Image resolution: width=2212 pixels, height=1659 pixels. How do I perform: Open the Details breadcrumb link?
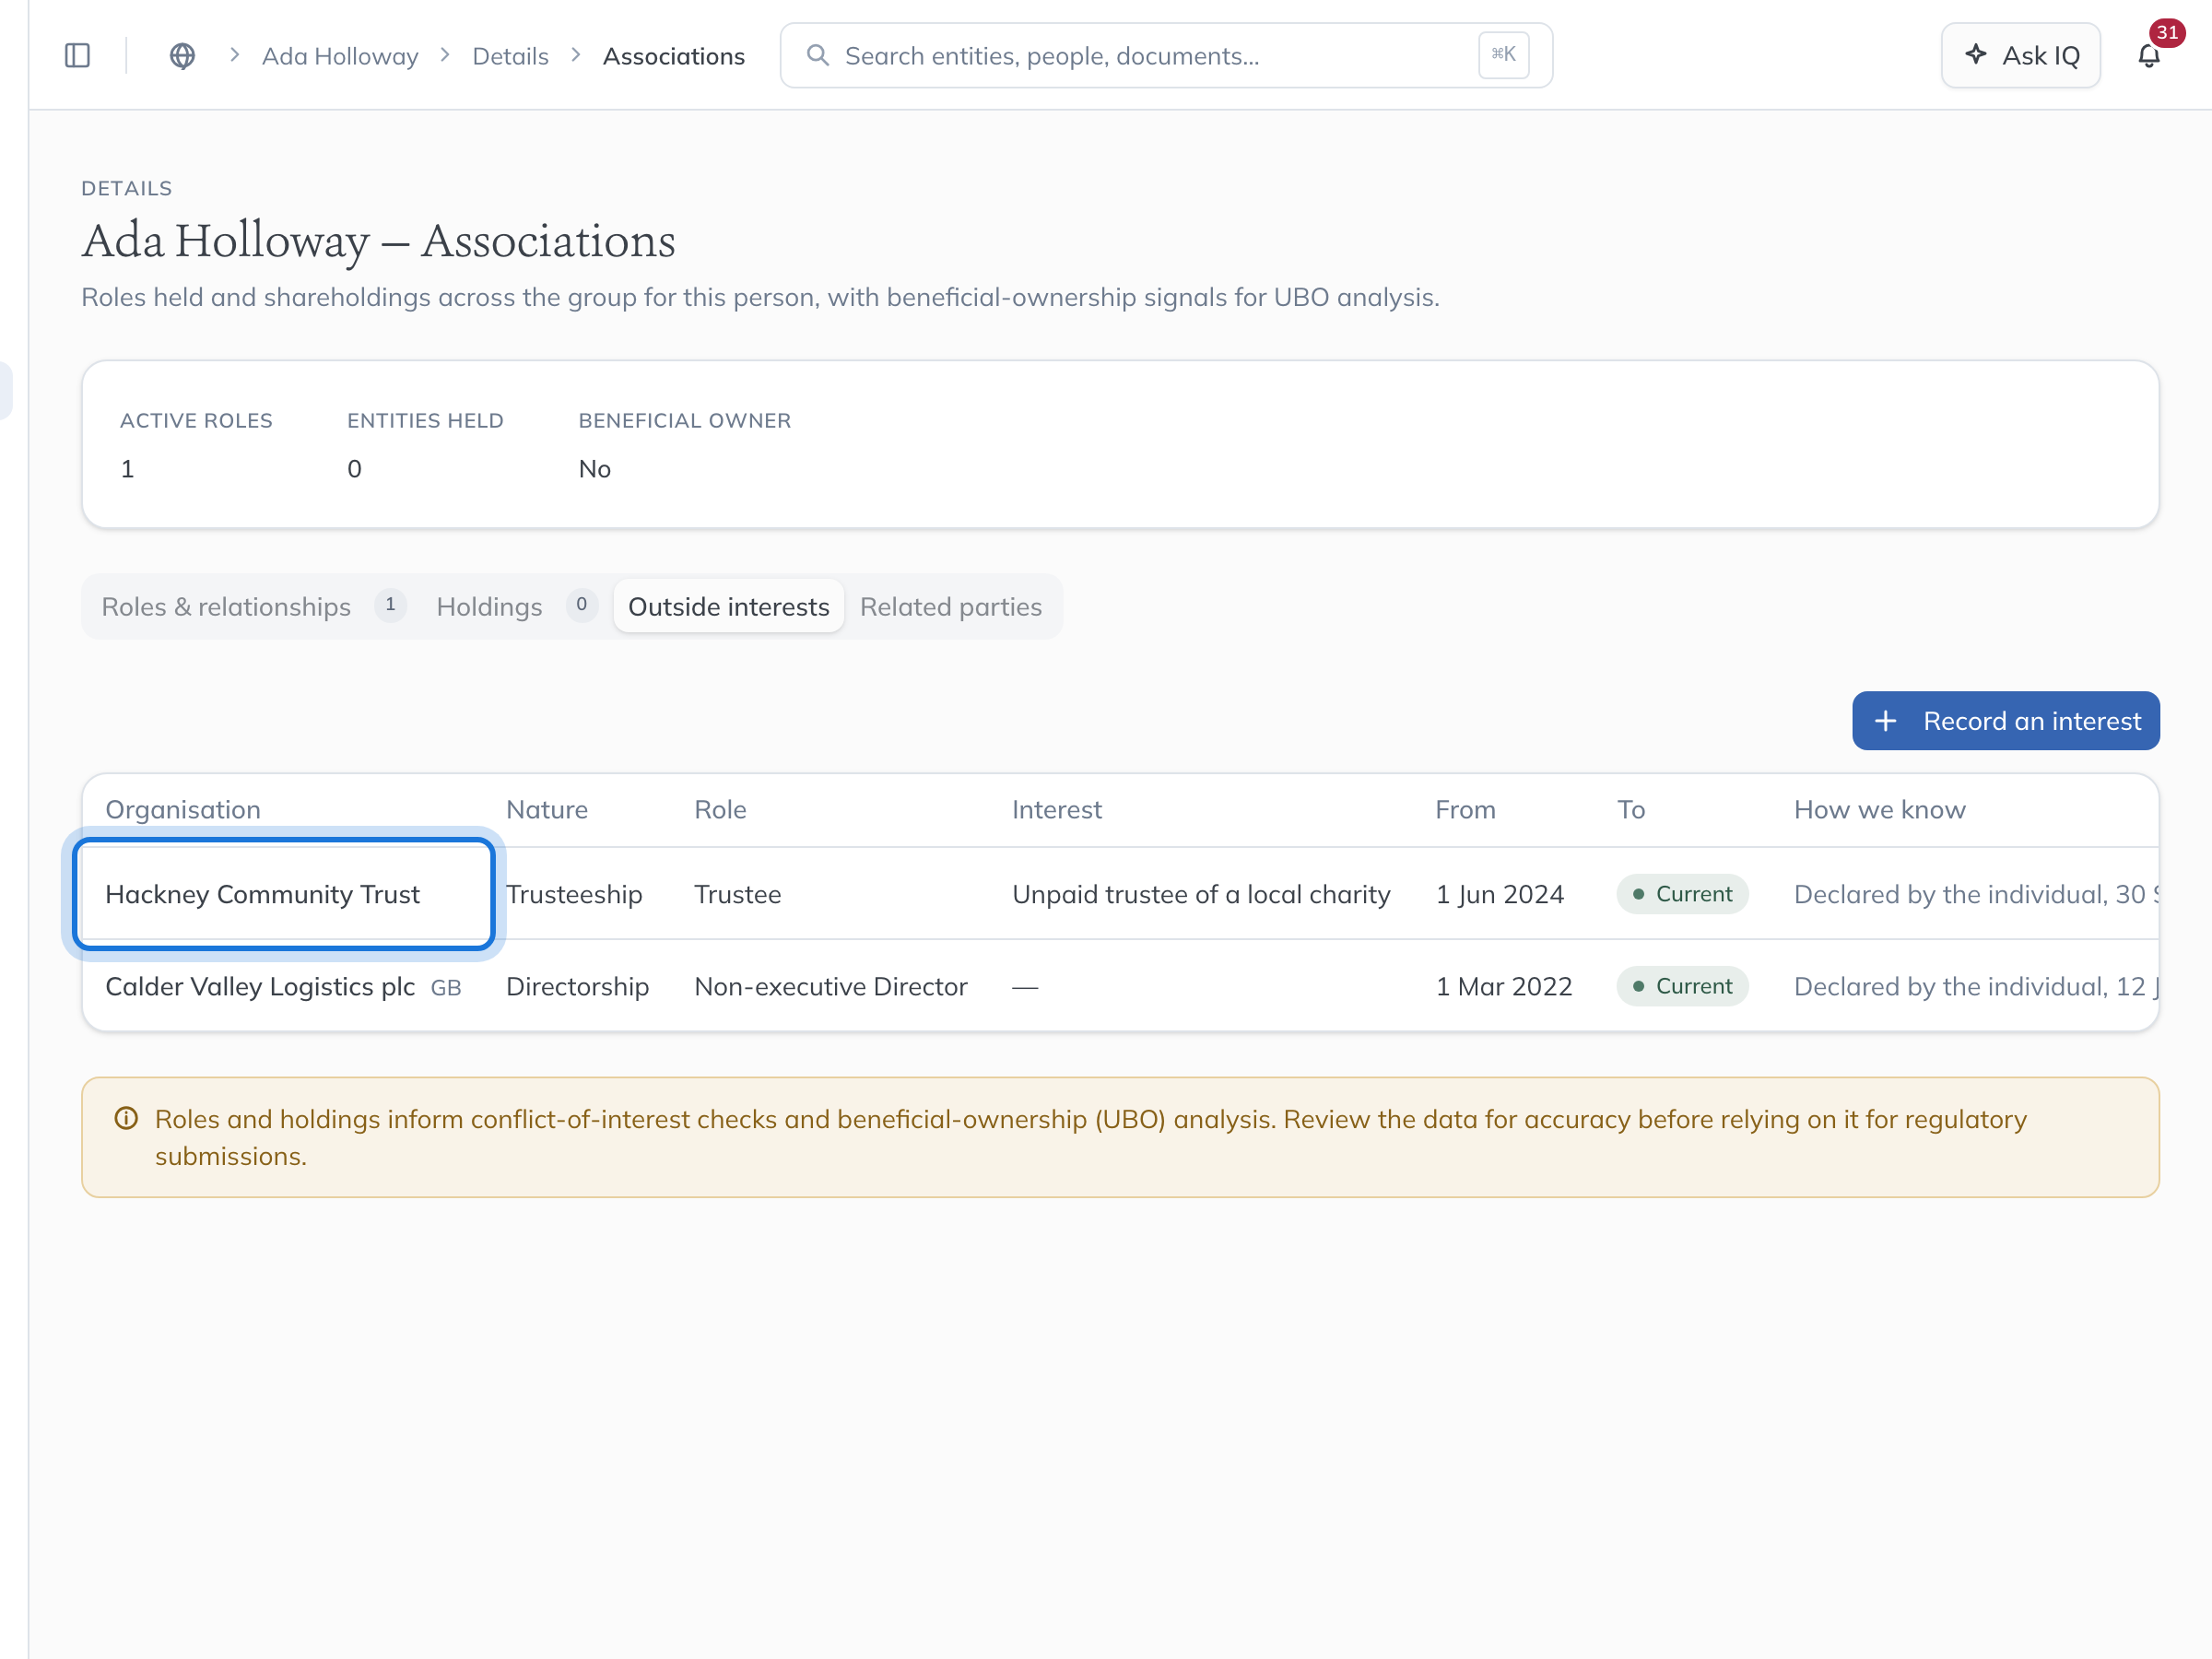510,56
